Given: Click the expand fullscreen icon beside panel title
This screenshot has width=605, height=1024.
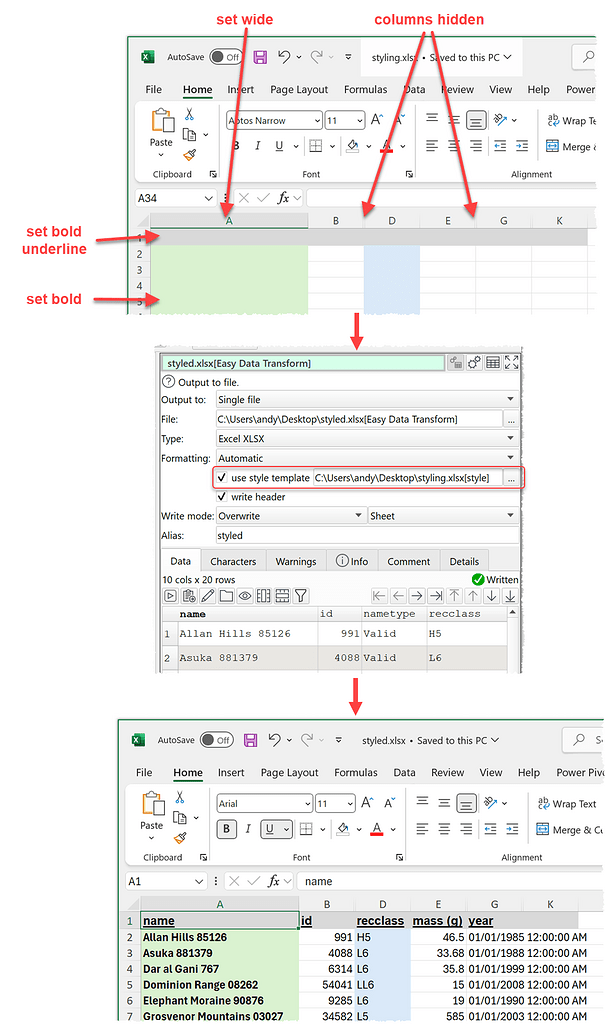Looking at the screenshot, I should pyautogui.click(x=512, y=362).
